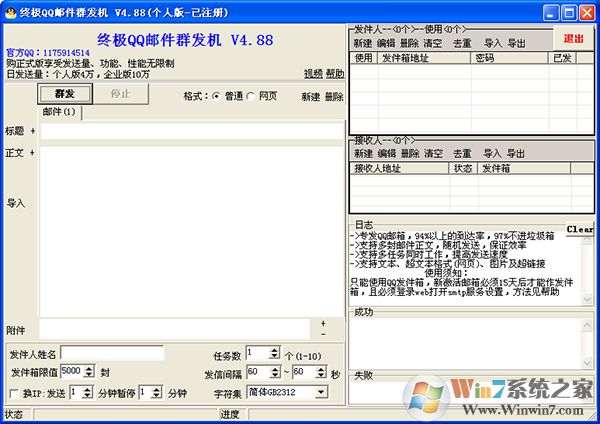Click 去重 in the 接收人 toolbar
The height and width of the screenshot is (424, 600).
462,154
